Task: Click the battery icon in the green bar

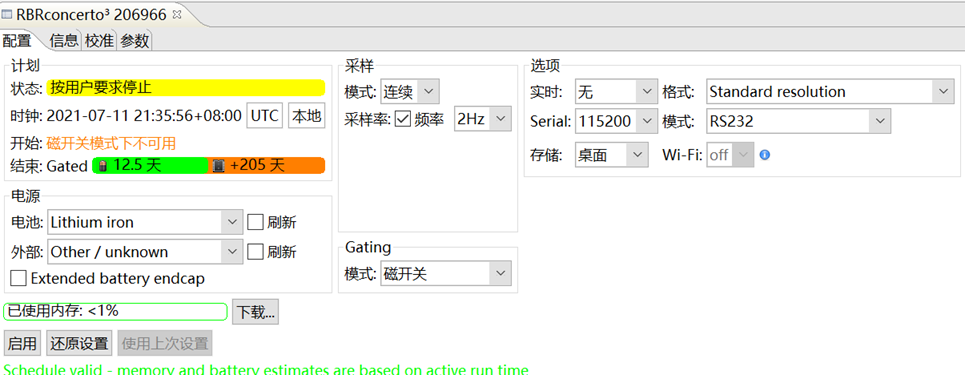Action: tap(103, 166)
